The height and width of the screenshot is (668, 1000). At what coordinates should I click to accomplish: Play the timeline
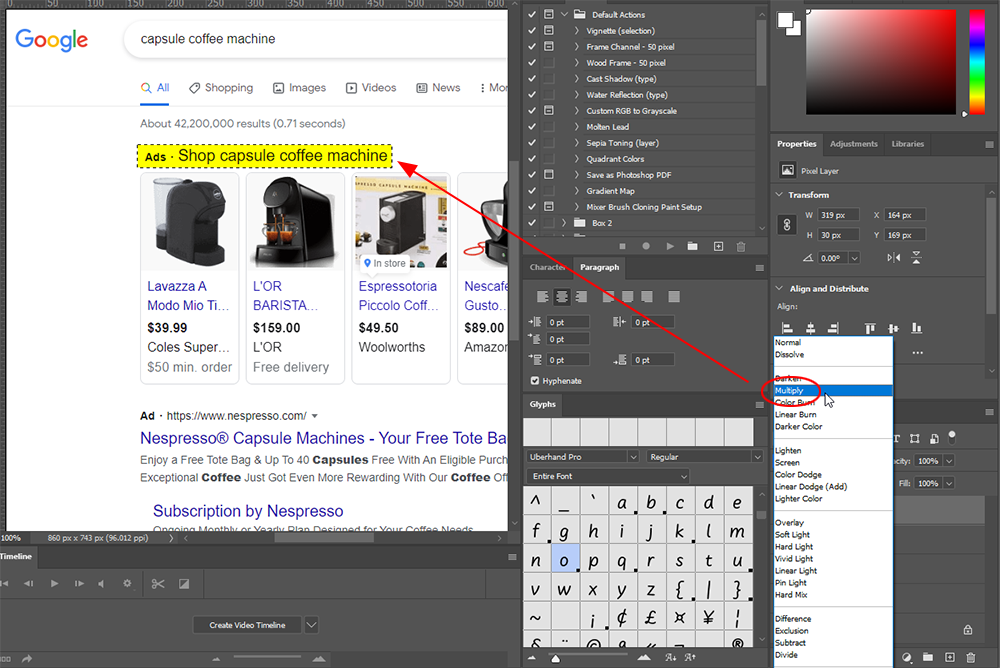coord(54,583)
